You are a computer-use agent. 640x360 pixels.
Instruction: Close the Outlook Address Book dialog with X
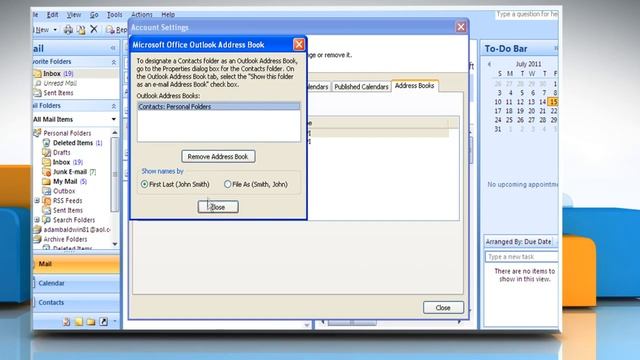click(x=299, y=44)
